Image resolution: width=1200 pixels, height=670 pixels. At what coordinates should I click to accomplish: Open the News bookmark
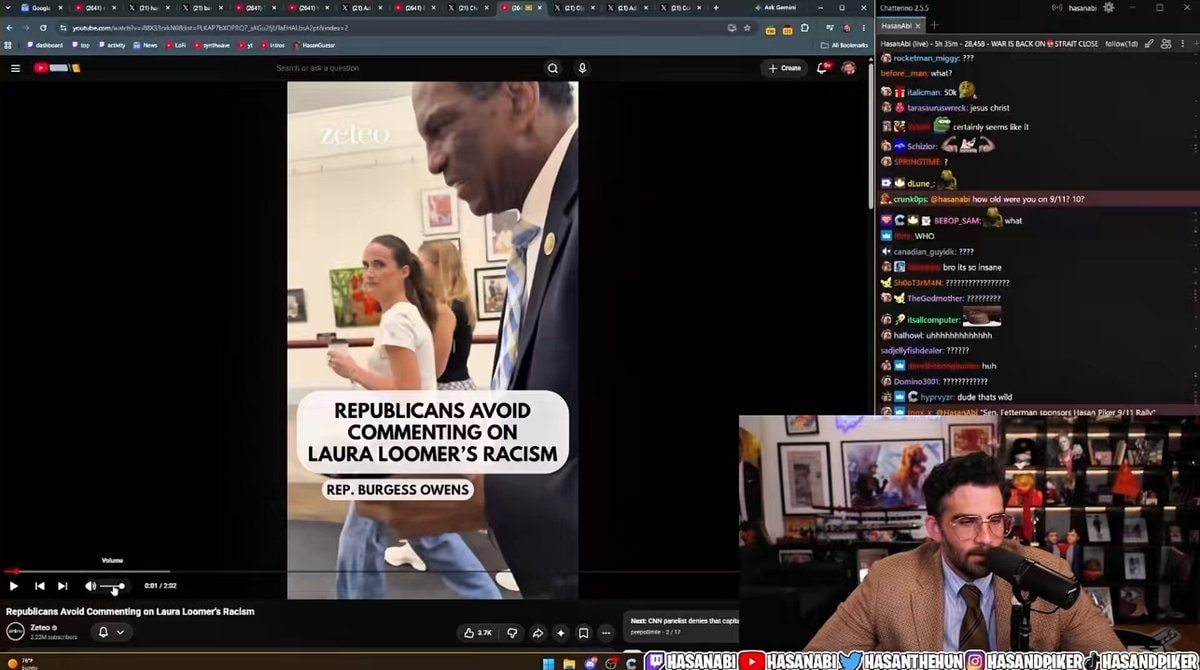pos(145,45)
